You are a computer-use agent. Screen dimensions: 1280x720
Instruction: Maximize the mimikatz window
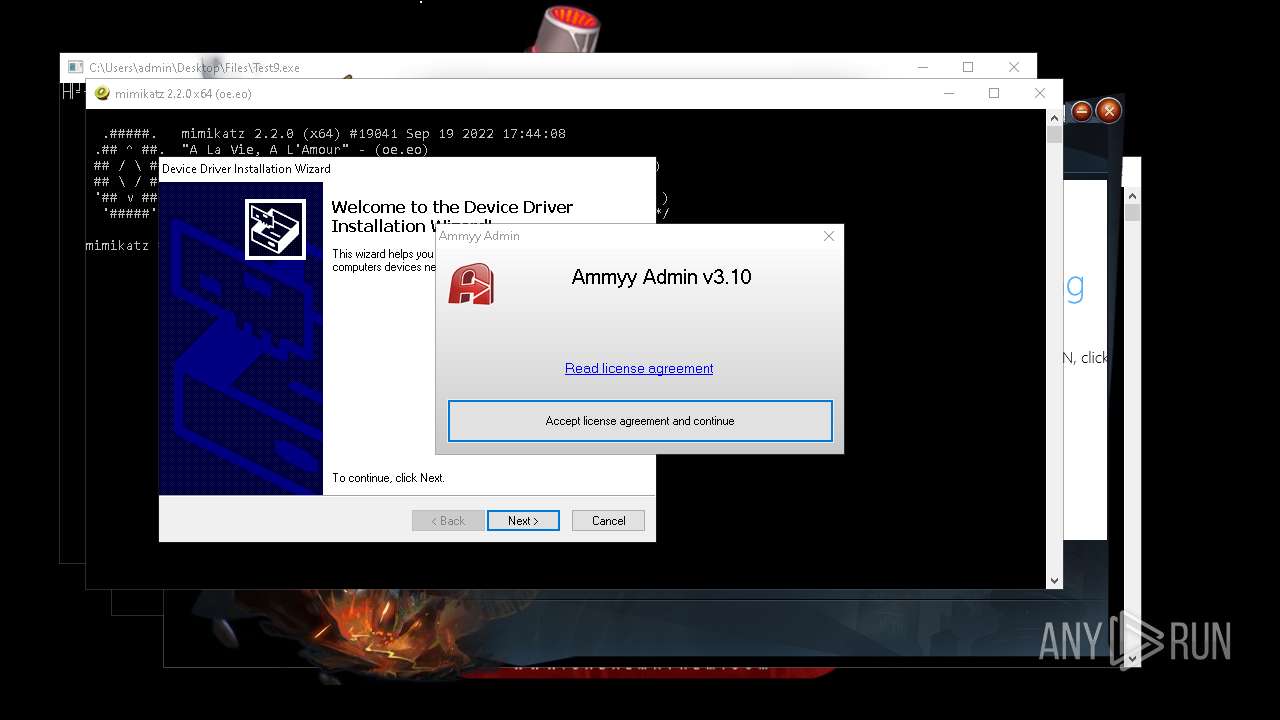coord(994,93)
